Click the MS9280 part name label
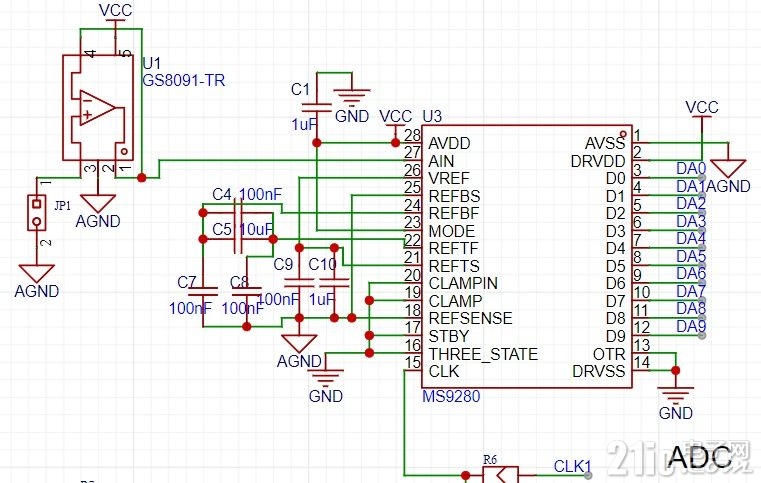This screenshot has width=761, height=483. pyautogui.click(x=451, y=396)
